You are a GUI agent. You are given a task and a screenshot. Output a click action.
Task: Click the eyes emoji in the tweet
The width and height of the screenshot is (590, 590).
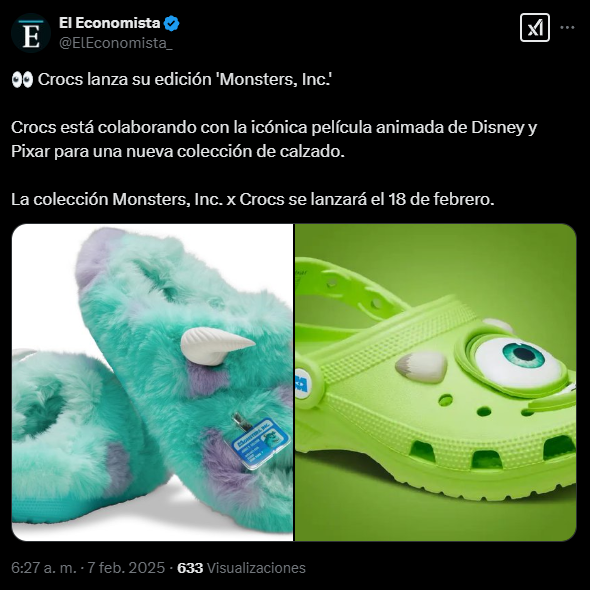coord(22,80)
